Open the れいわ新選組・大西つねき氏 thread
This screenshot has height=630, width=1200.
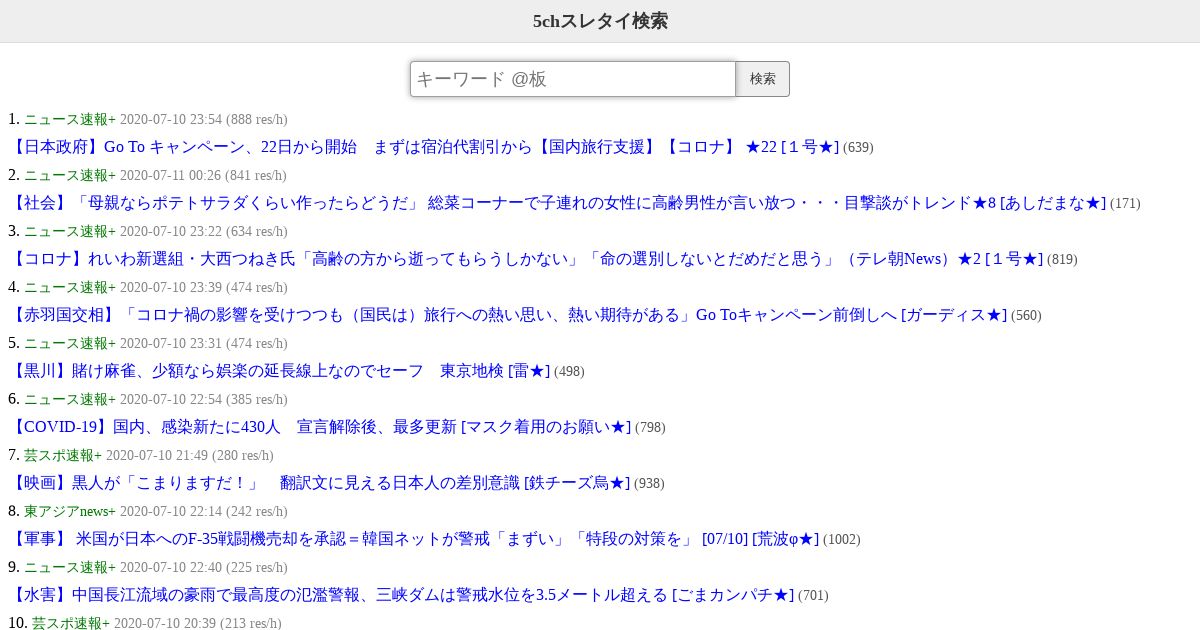526,259
